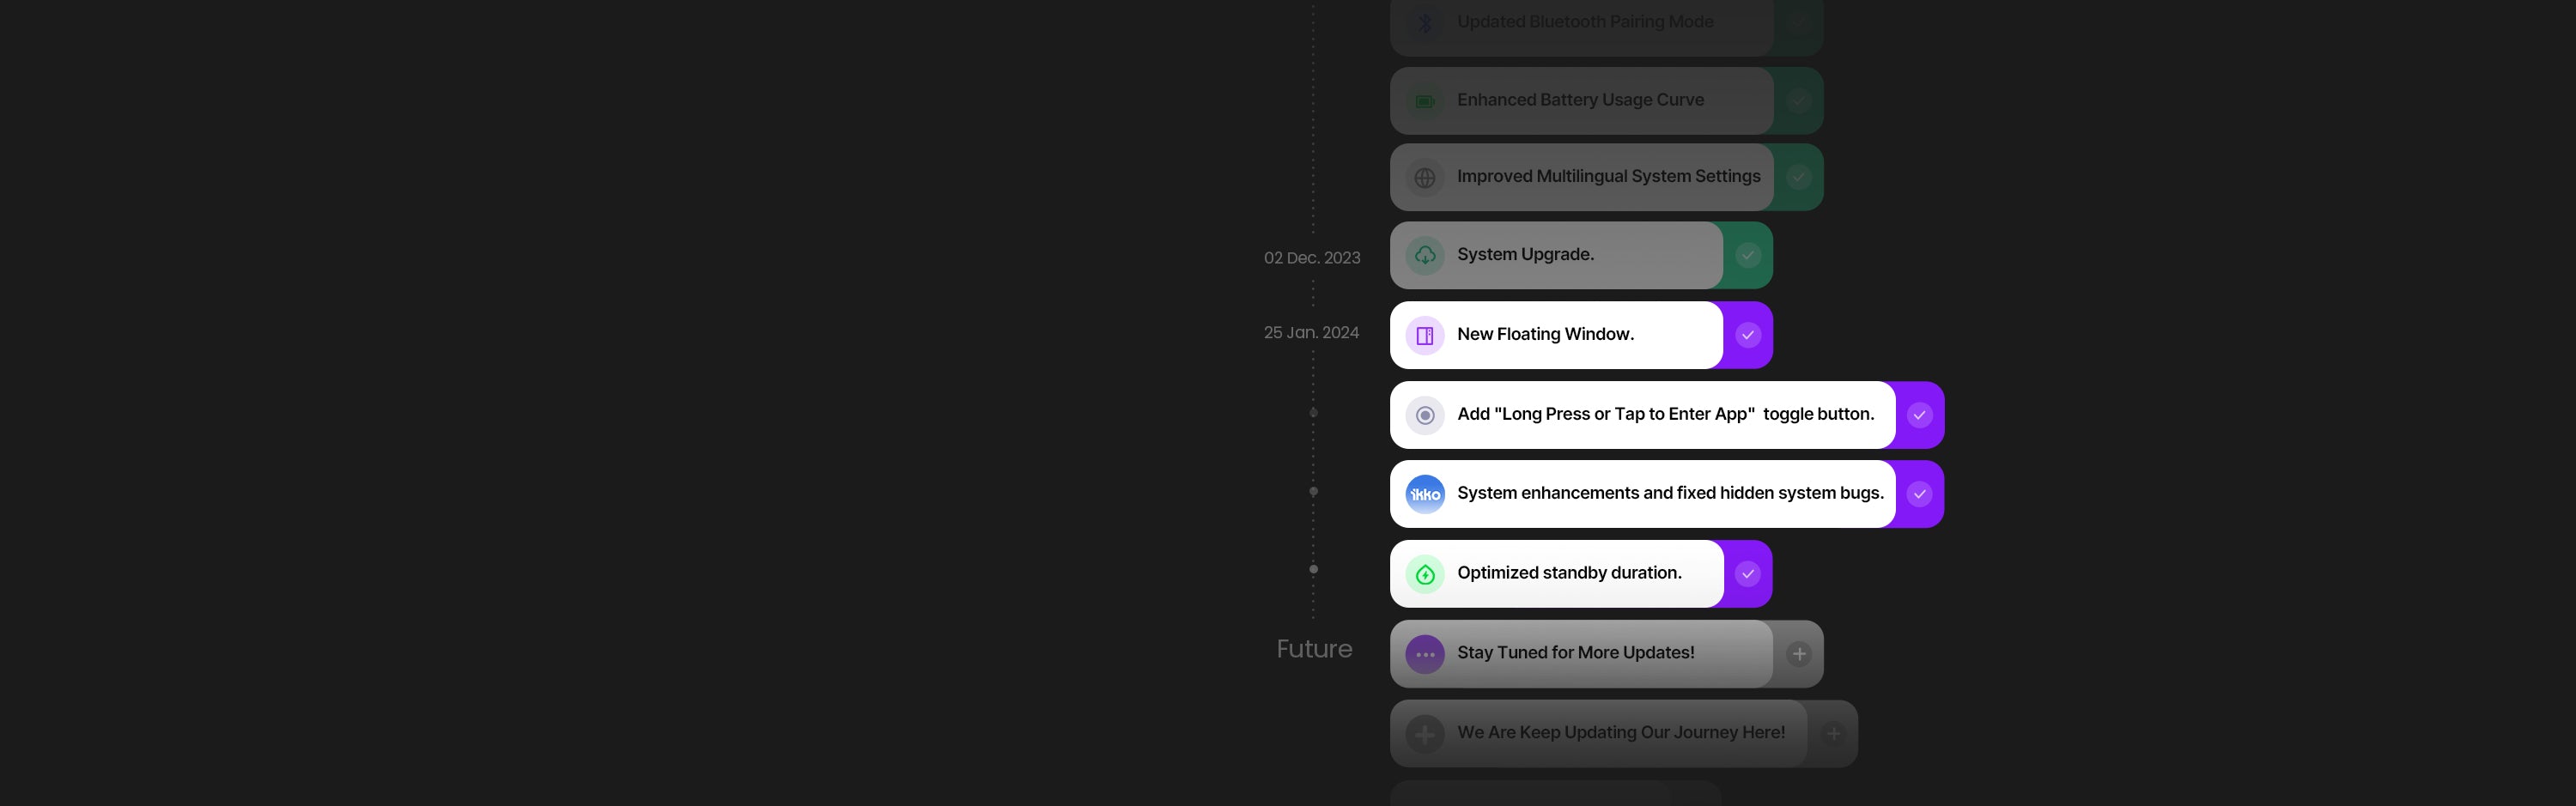Viewport: 2576px width, 806px height.
Task: Click the globe icon on Multilingual System Settings
Action: pyautogui.click(x=1425, y=178)
